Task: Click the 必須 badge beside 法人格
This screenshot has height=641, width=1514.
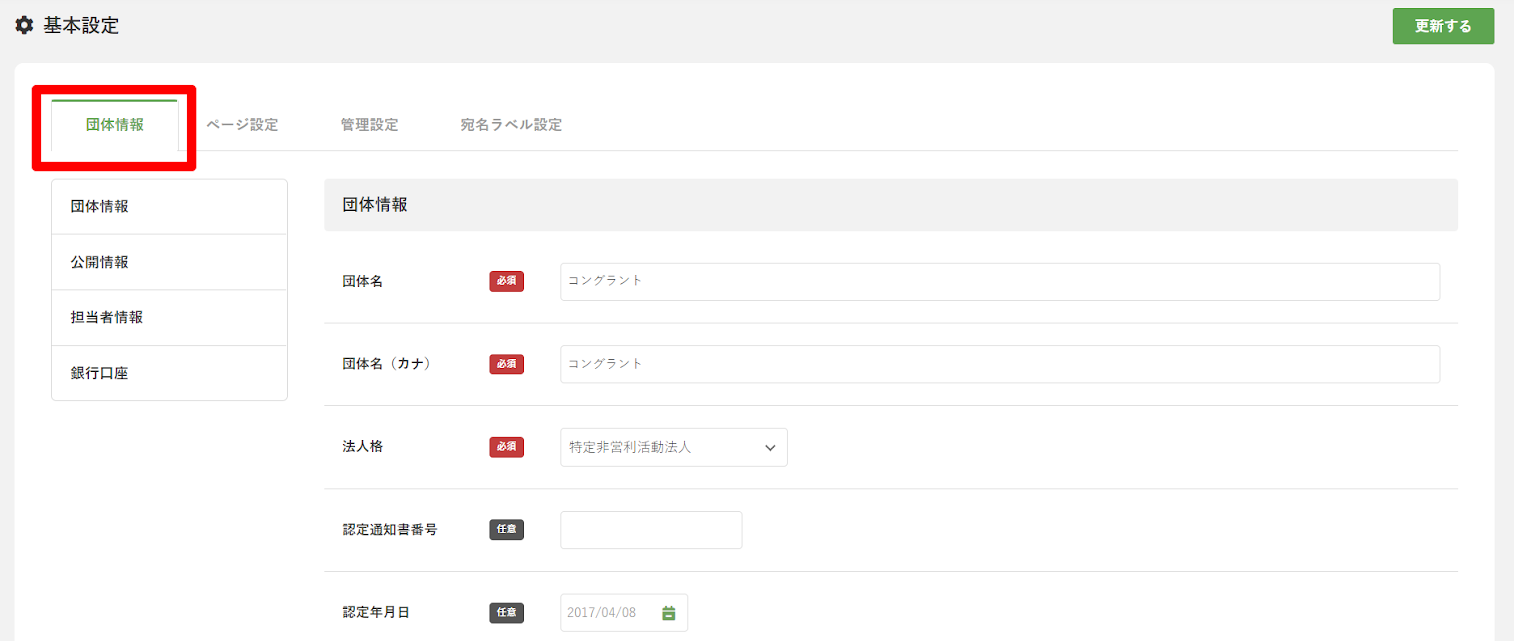Action: [507, 447]
